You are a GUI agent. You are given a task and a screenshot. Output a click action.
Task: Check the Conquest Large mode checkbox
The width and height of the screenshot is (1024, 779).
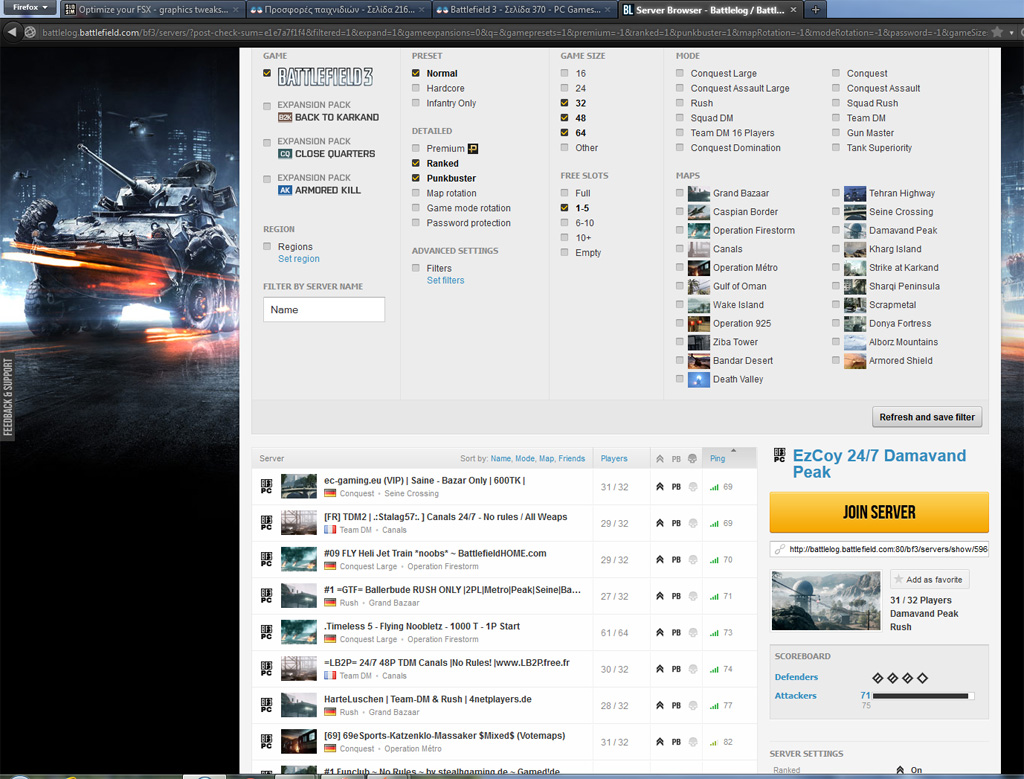(x=680, y=73)
